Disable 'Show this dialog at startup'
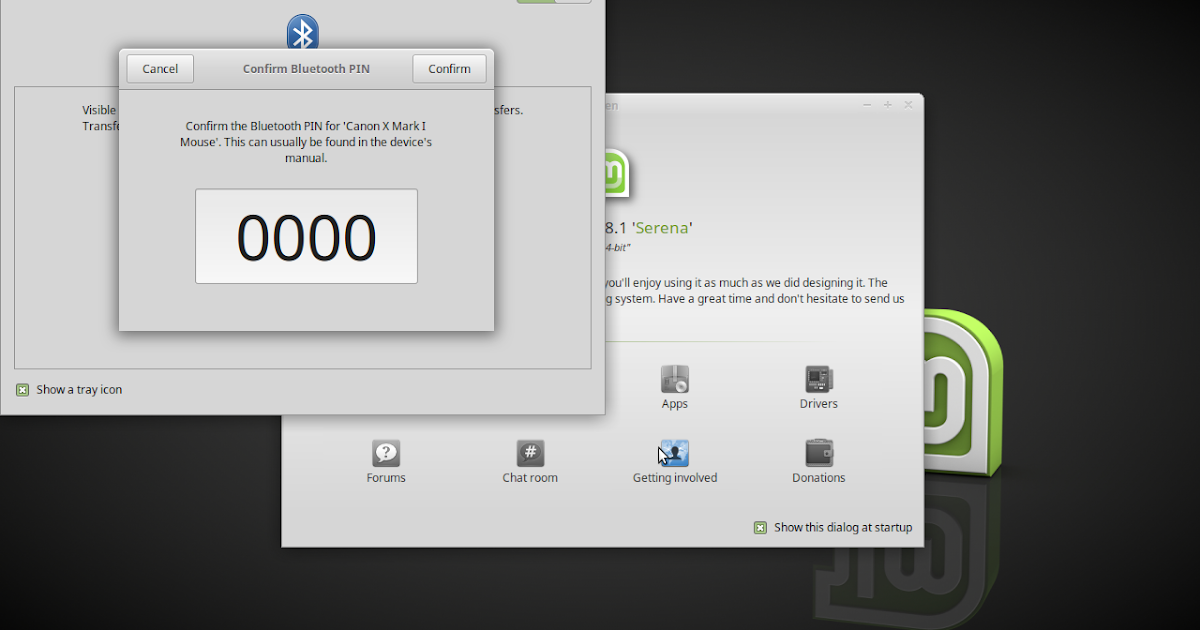Viewport: 1200px width, 630px height. (x=761, y=527)
